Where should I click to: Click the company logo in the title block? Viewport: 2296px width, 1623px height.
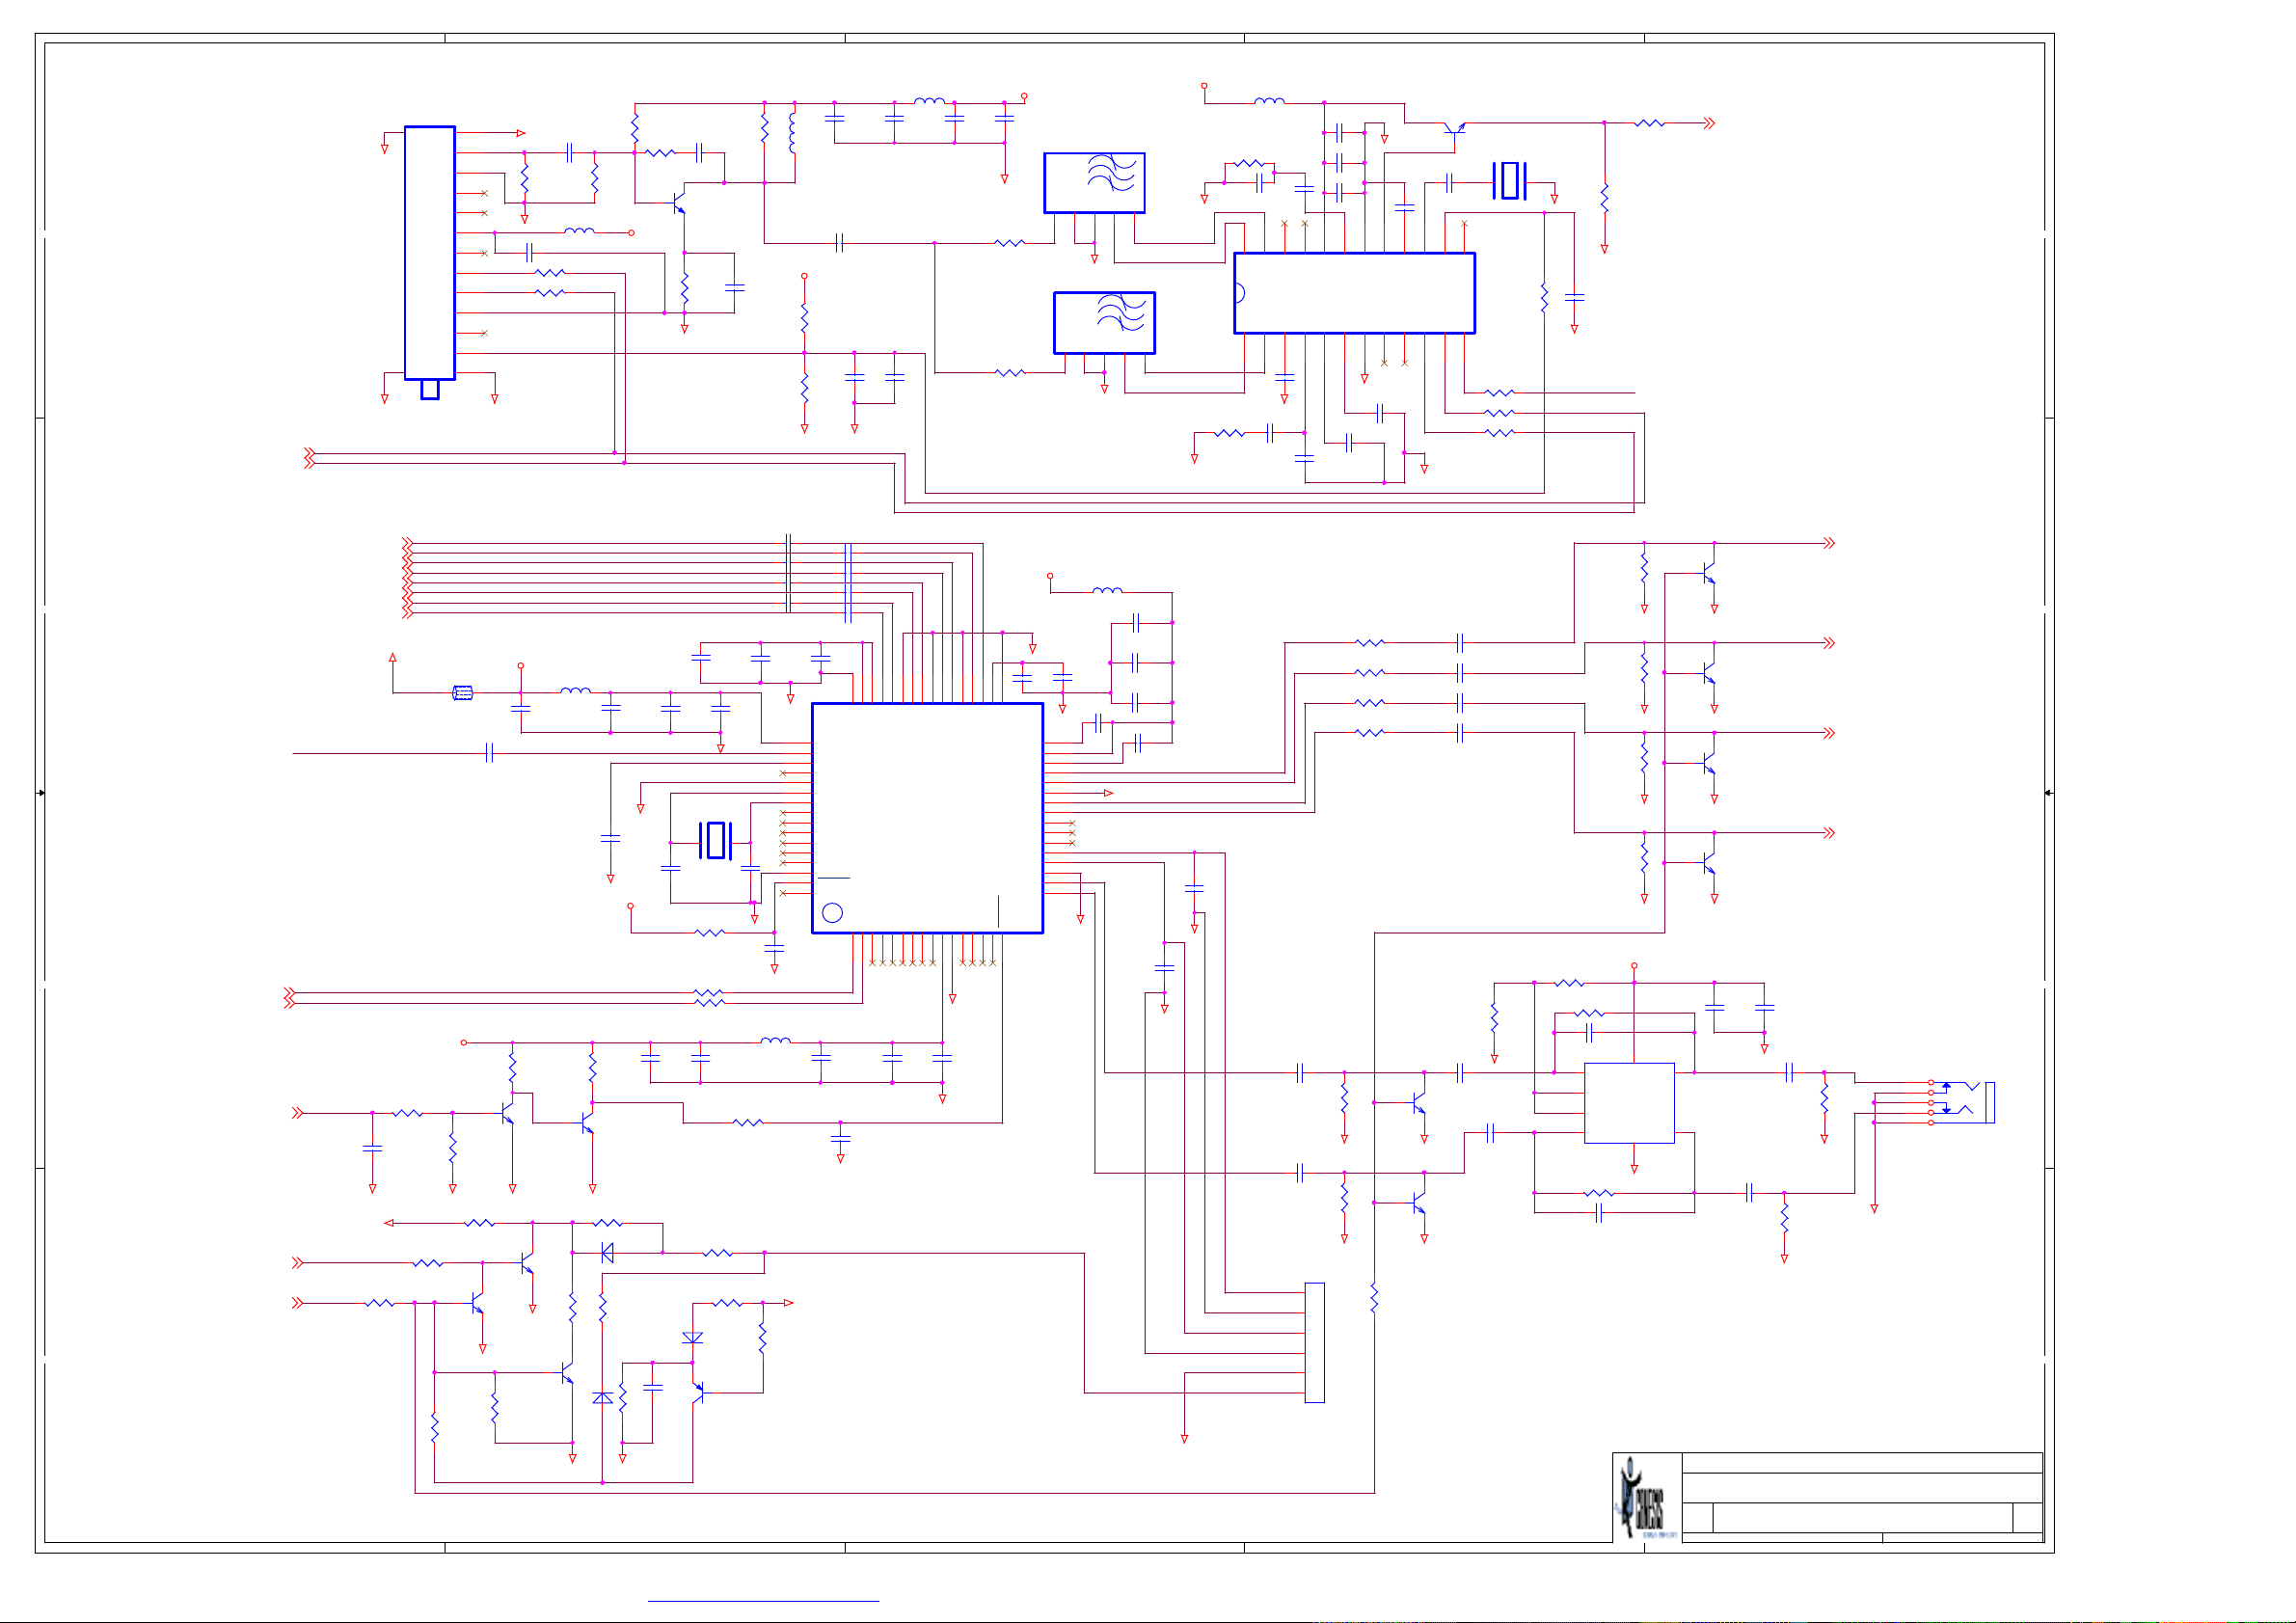(x=1646, y=1497)
